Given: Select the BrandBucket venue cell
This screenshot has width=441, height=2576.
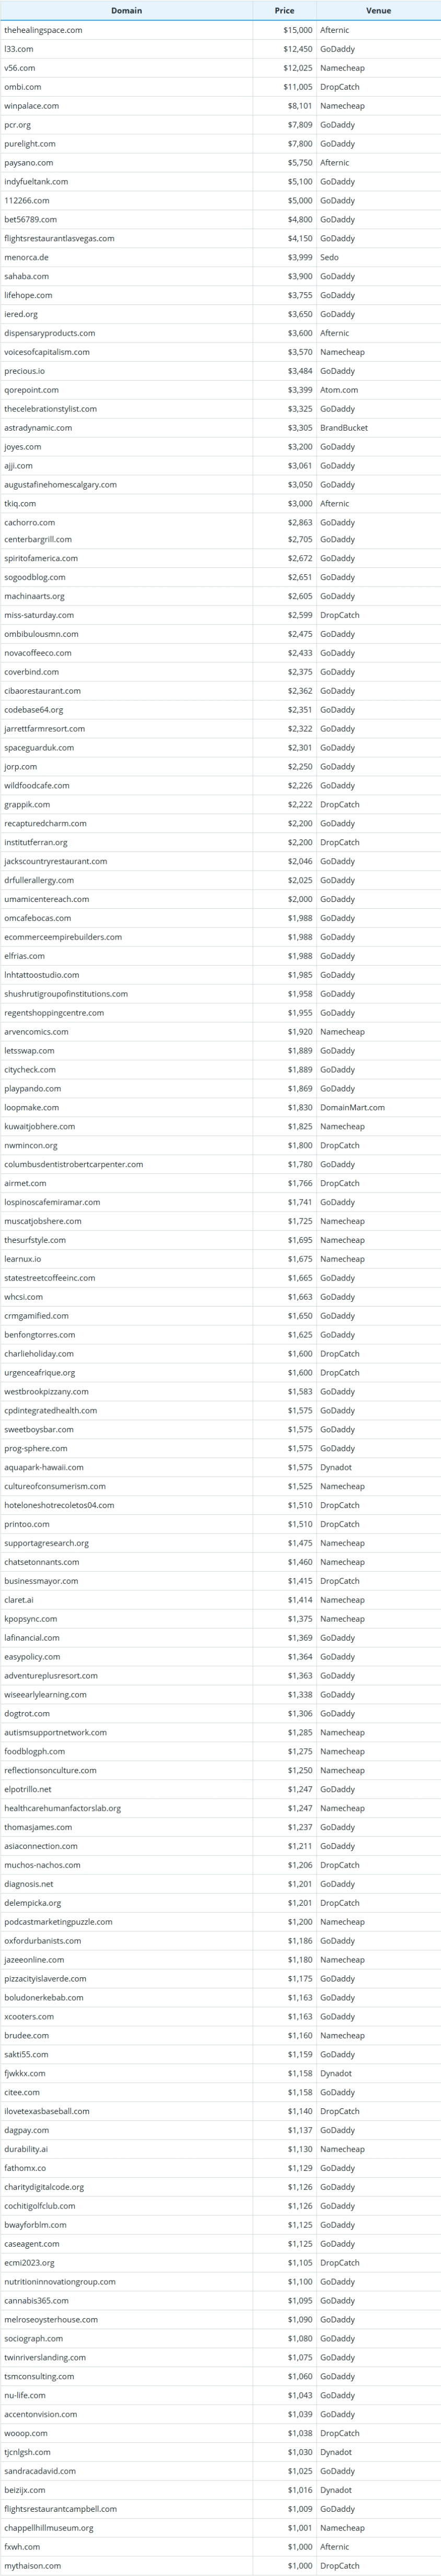Looking at the screenshot, I should tap(344, 428).
